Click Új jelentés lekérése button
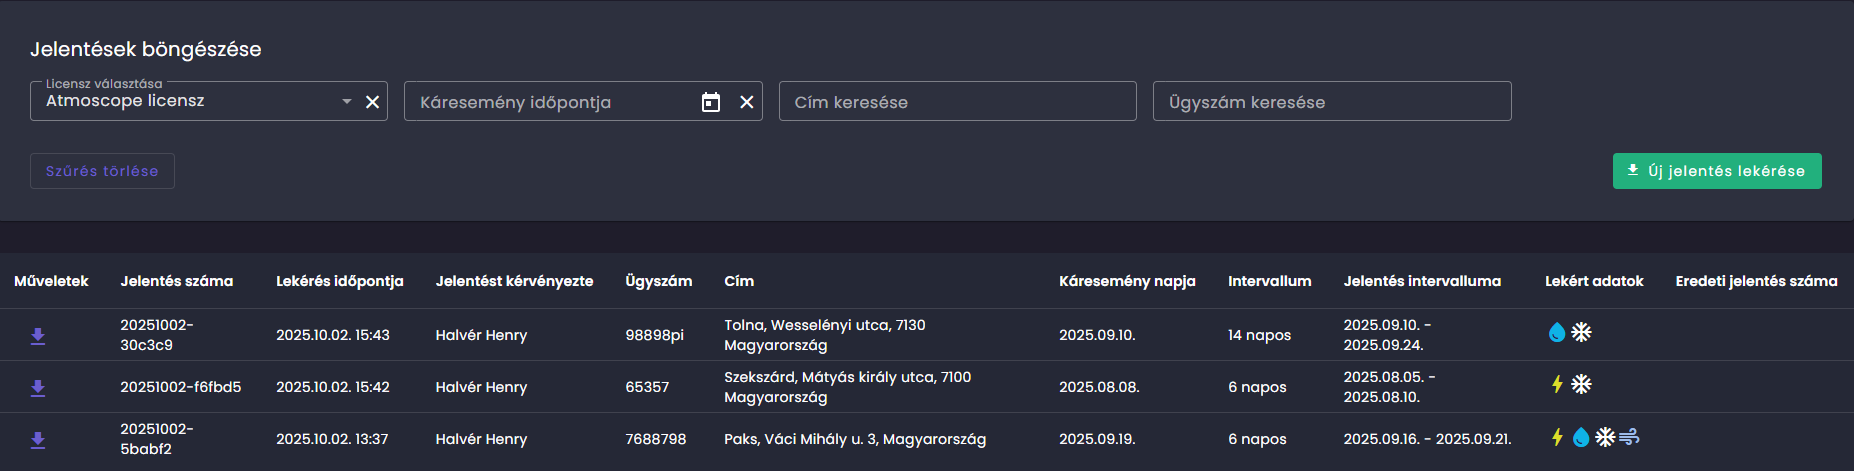 (x=1716, y=171)
